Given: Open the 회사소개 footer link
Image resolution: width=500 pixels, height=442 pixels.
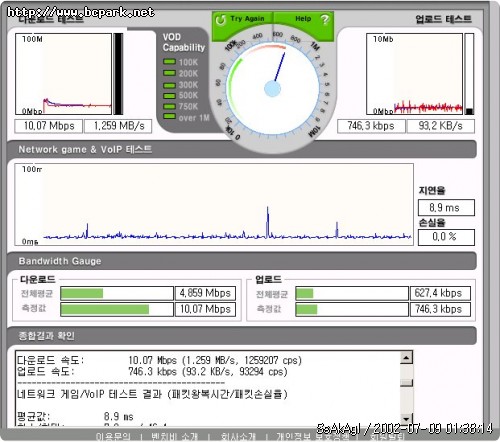Looking at the screenshot, I should click(238, 436).
